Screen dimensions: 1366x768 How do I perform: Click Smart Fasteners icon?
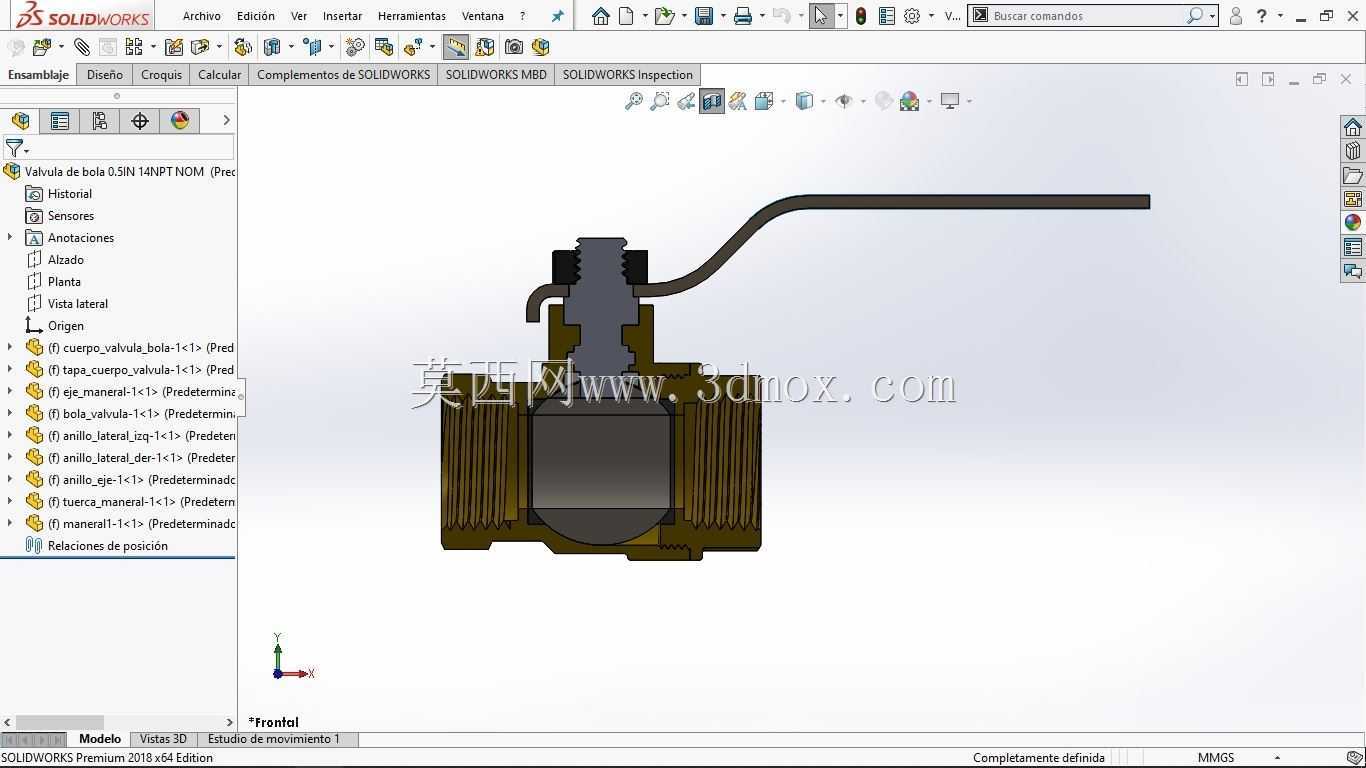tap(174, 47)
